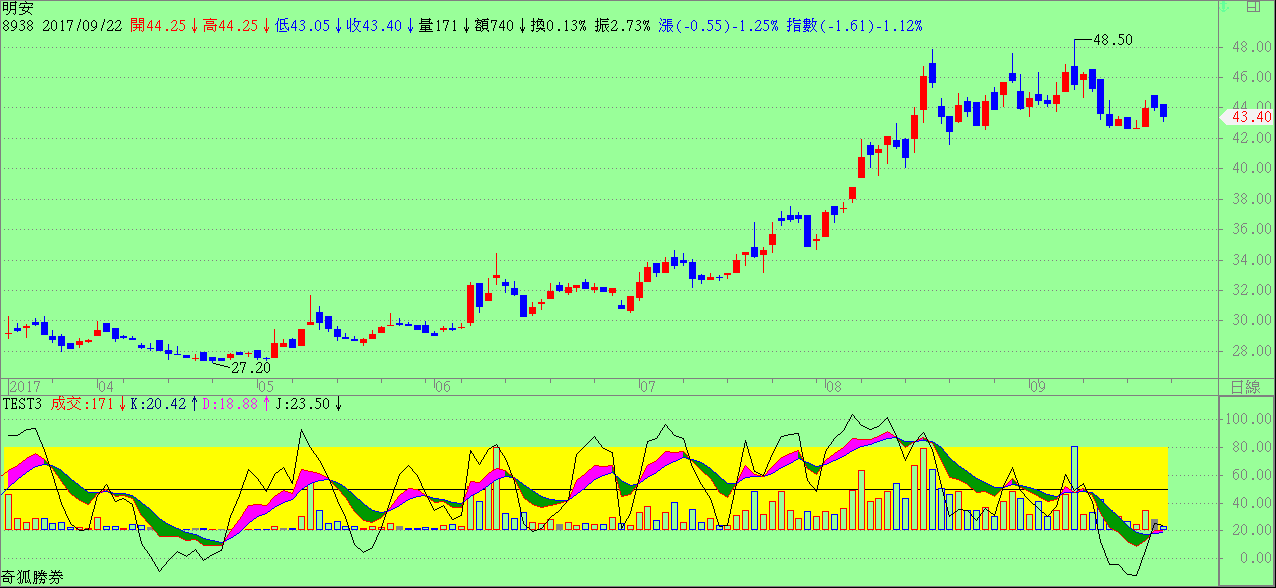The width and height of the screenshot is (1276, 588).
Task: Click the K:20.42 indicator value
Action: coord(159,404)
